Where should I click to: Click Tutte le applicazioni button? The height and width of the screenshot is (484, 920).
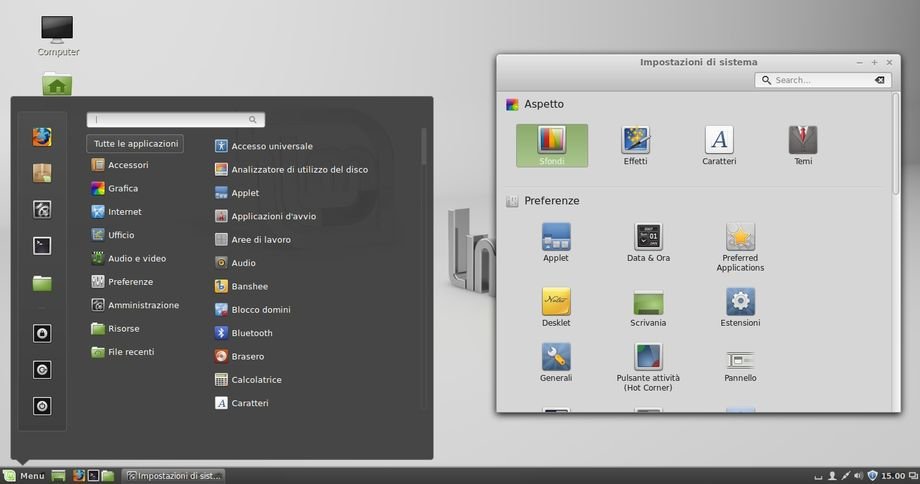(135, 143)
